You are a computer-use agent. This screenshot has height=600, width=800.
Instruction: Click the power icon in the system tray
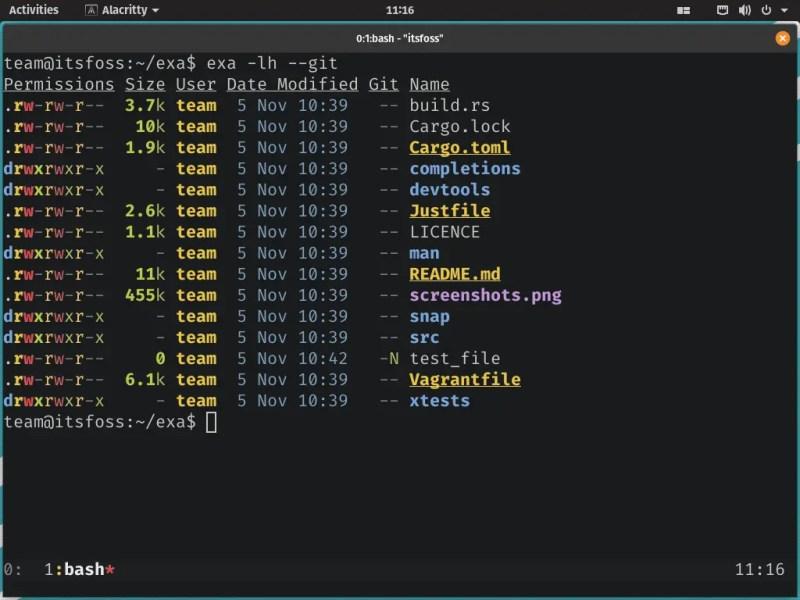pyautogui.click(x=765, y=10)
